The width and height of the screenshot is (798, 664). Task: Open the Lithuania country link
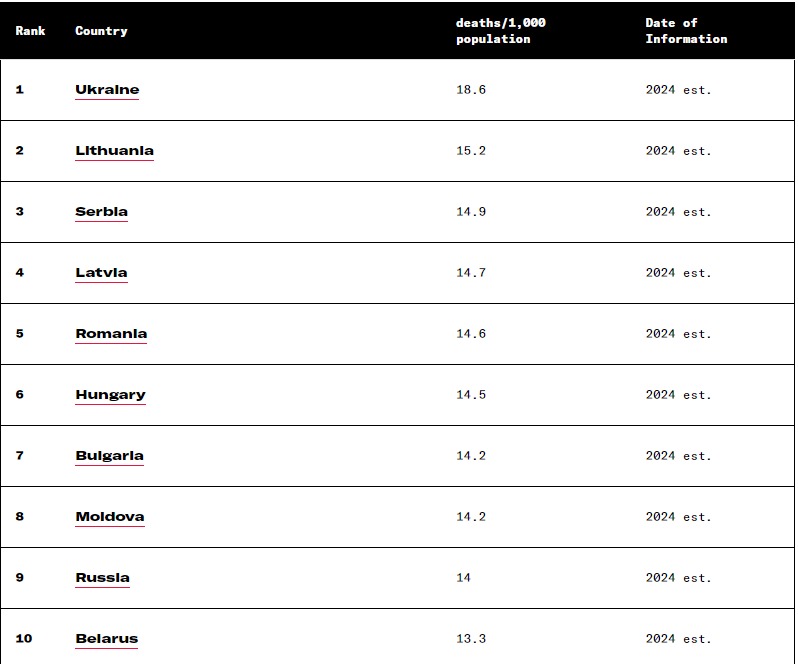[x=114, y=151]
